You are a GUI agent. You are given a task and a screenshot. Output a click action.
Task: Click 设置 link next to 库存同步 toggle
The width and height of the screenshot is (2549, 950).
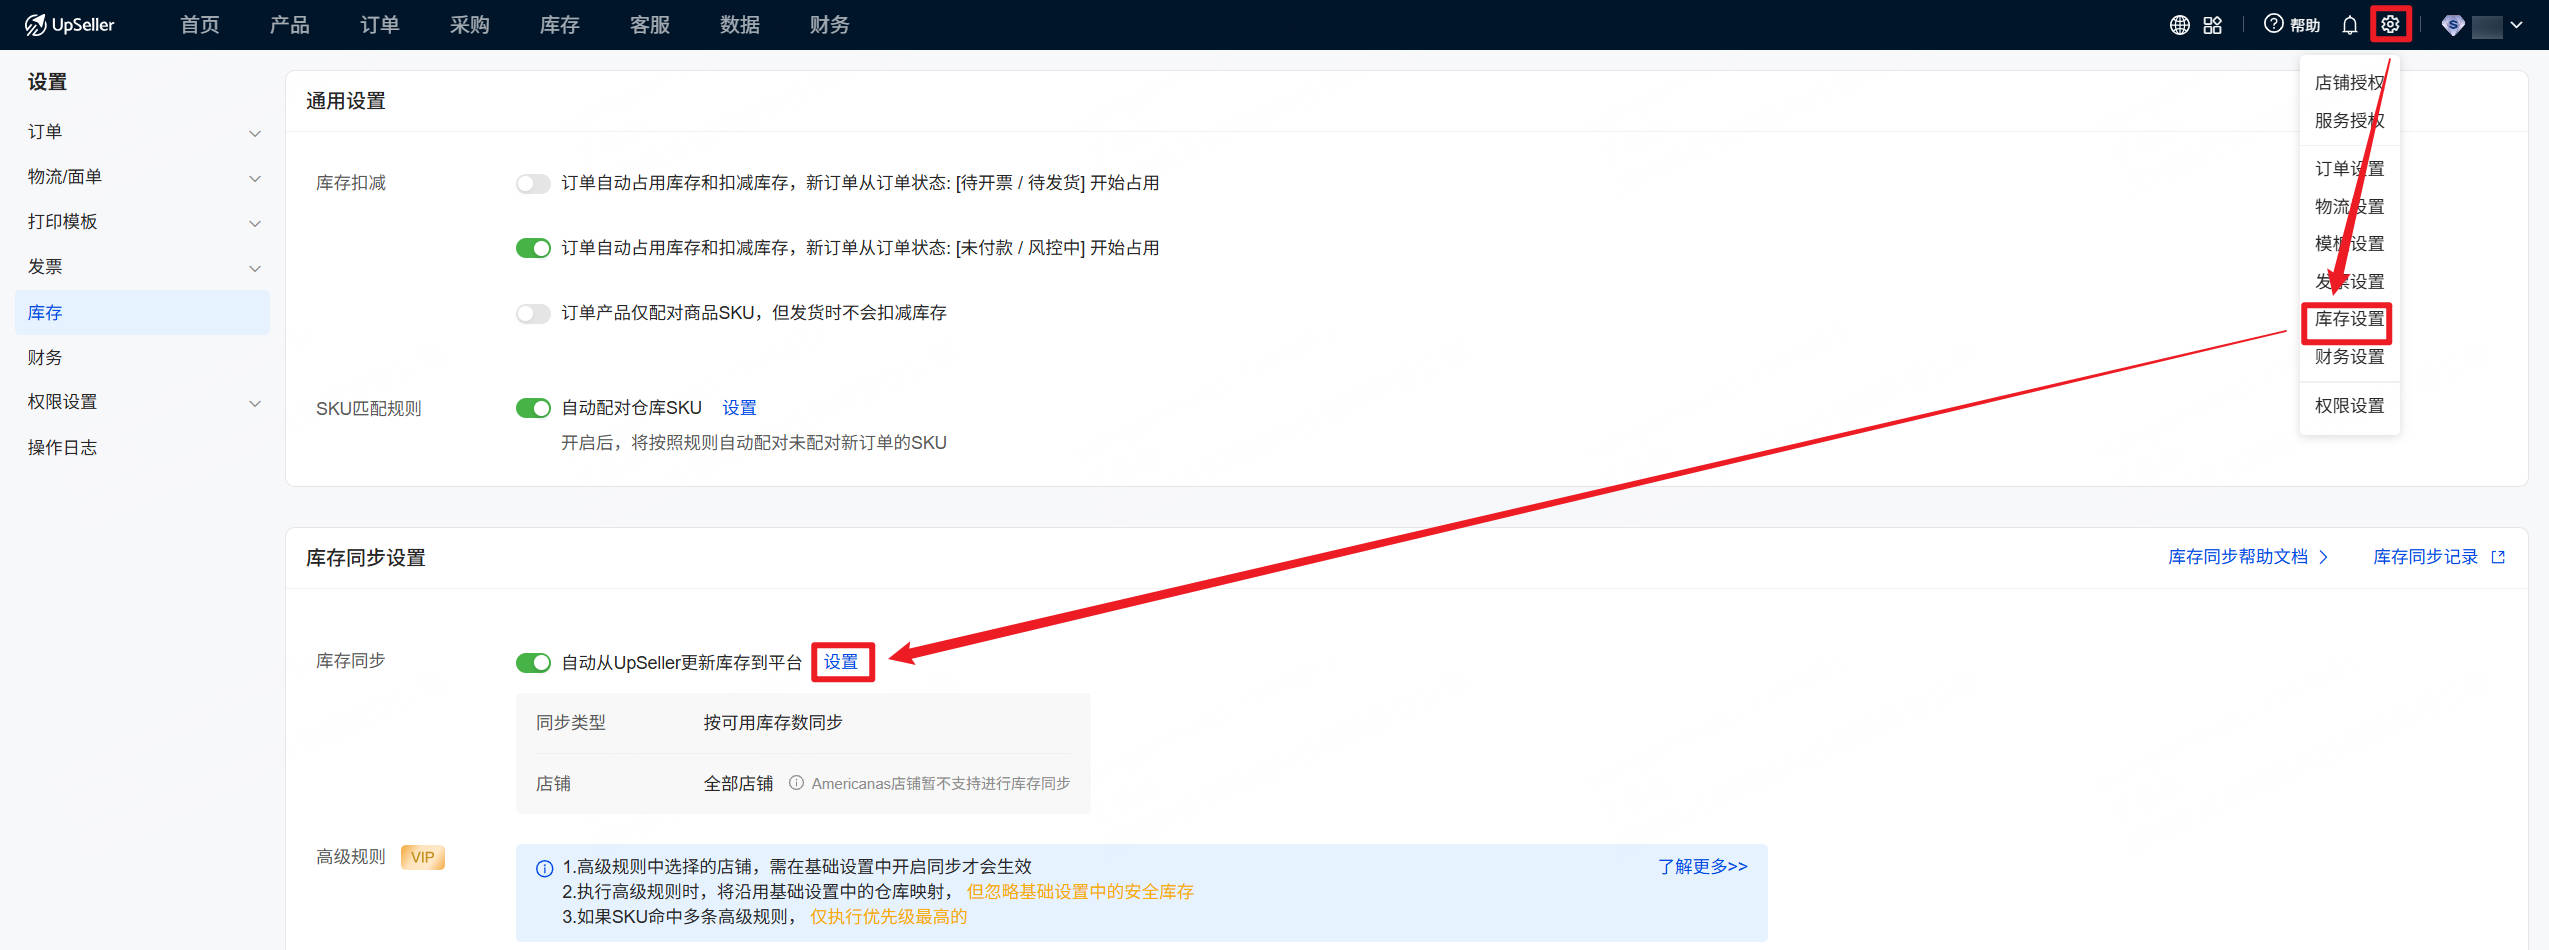[841, 662]
